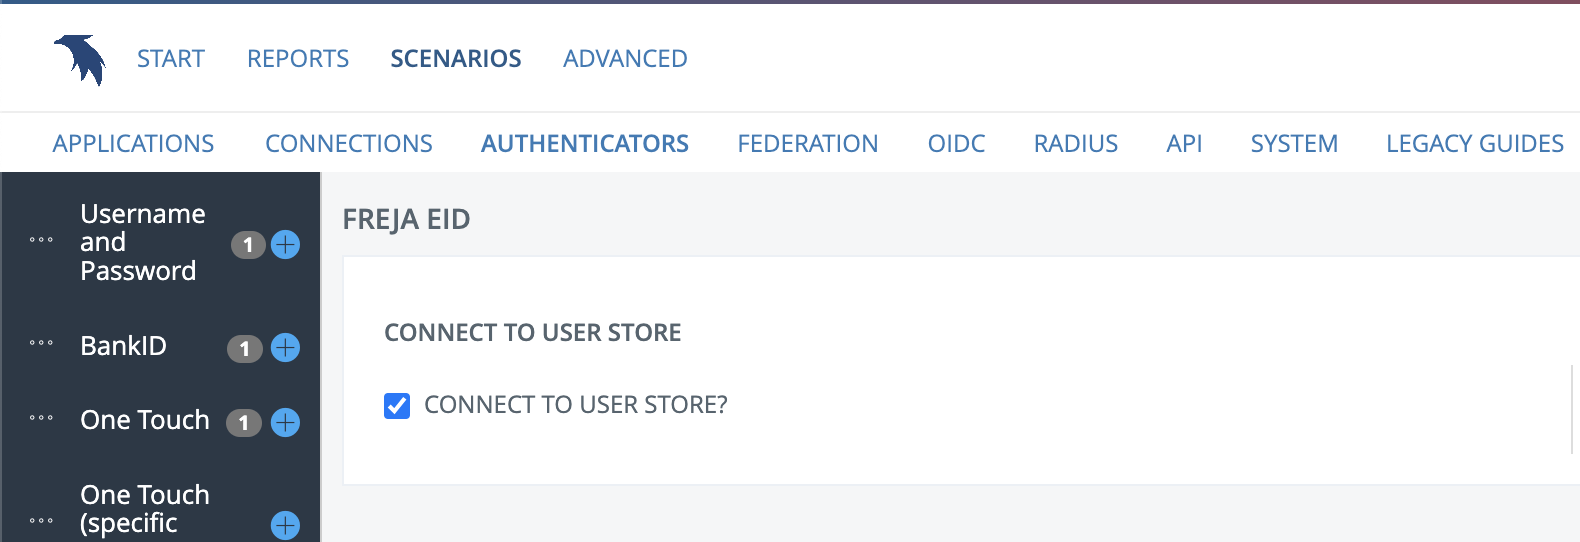The height and width of the screenshot is (542, 1580).
Task: Open the three-dot menu for BankID
Action: pos(41,343)
